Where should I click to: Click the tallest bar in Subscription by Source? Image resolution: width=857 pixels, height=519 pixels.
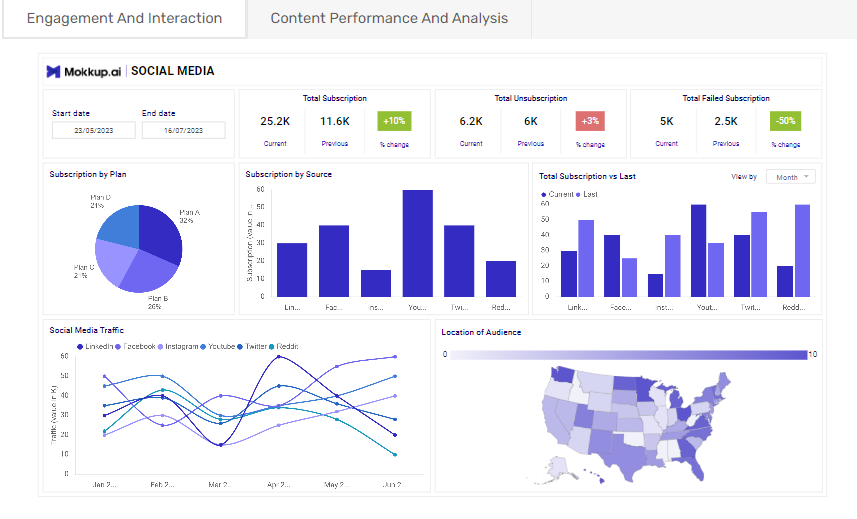(x=417, y=243)
